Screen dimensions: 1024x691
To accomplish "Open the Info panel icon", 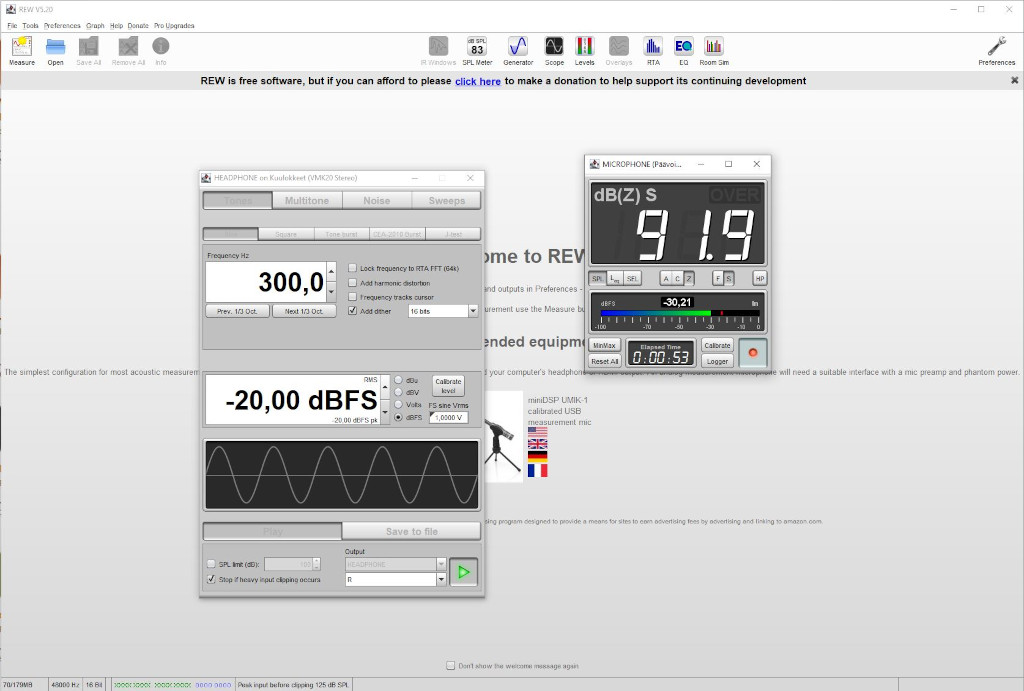I will (161, 51).
